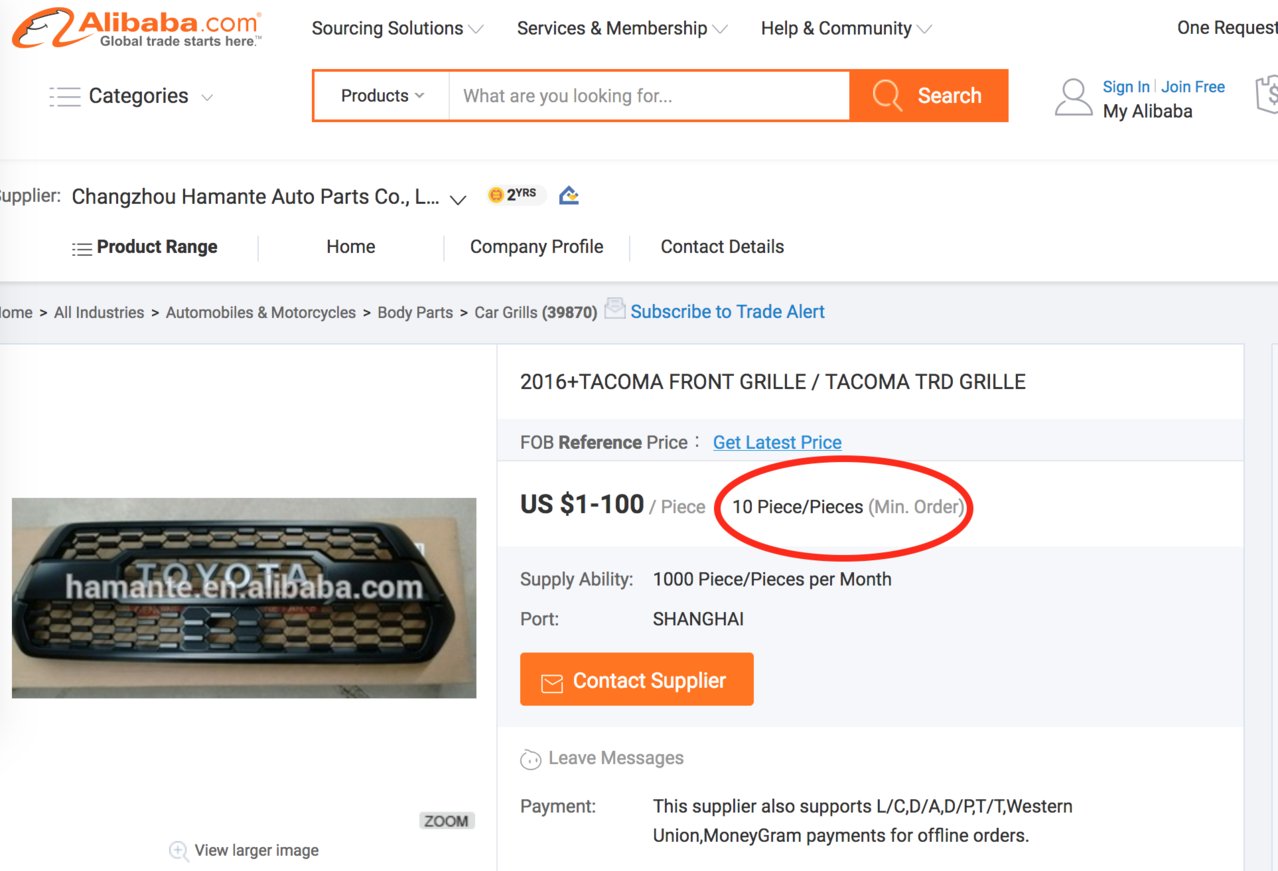This screenshot has height=871, width=1278.
Task: Click the Alibaba.com logo
Action: point(137,28)
